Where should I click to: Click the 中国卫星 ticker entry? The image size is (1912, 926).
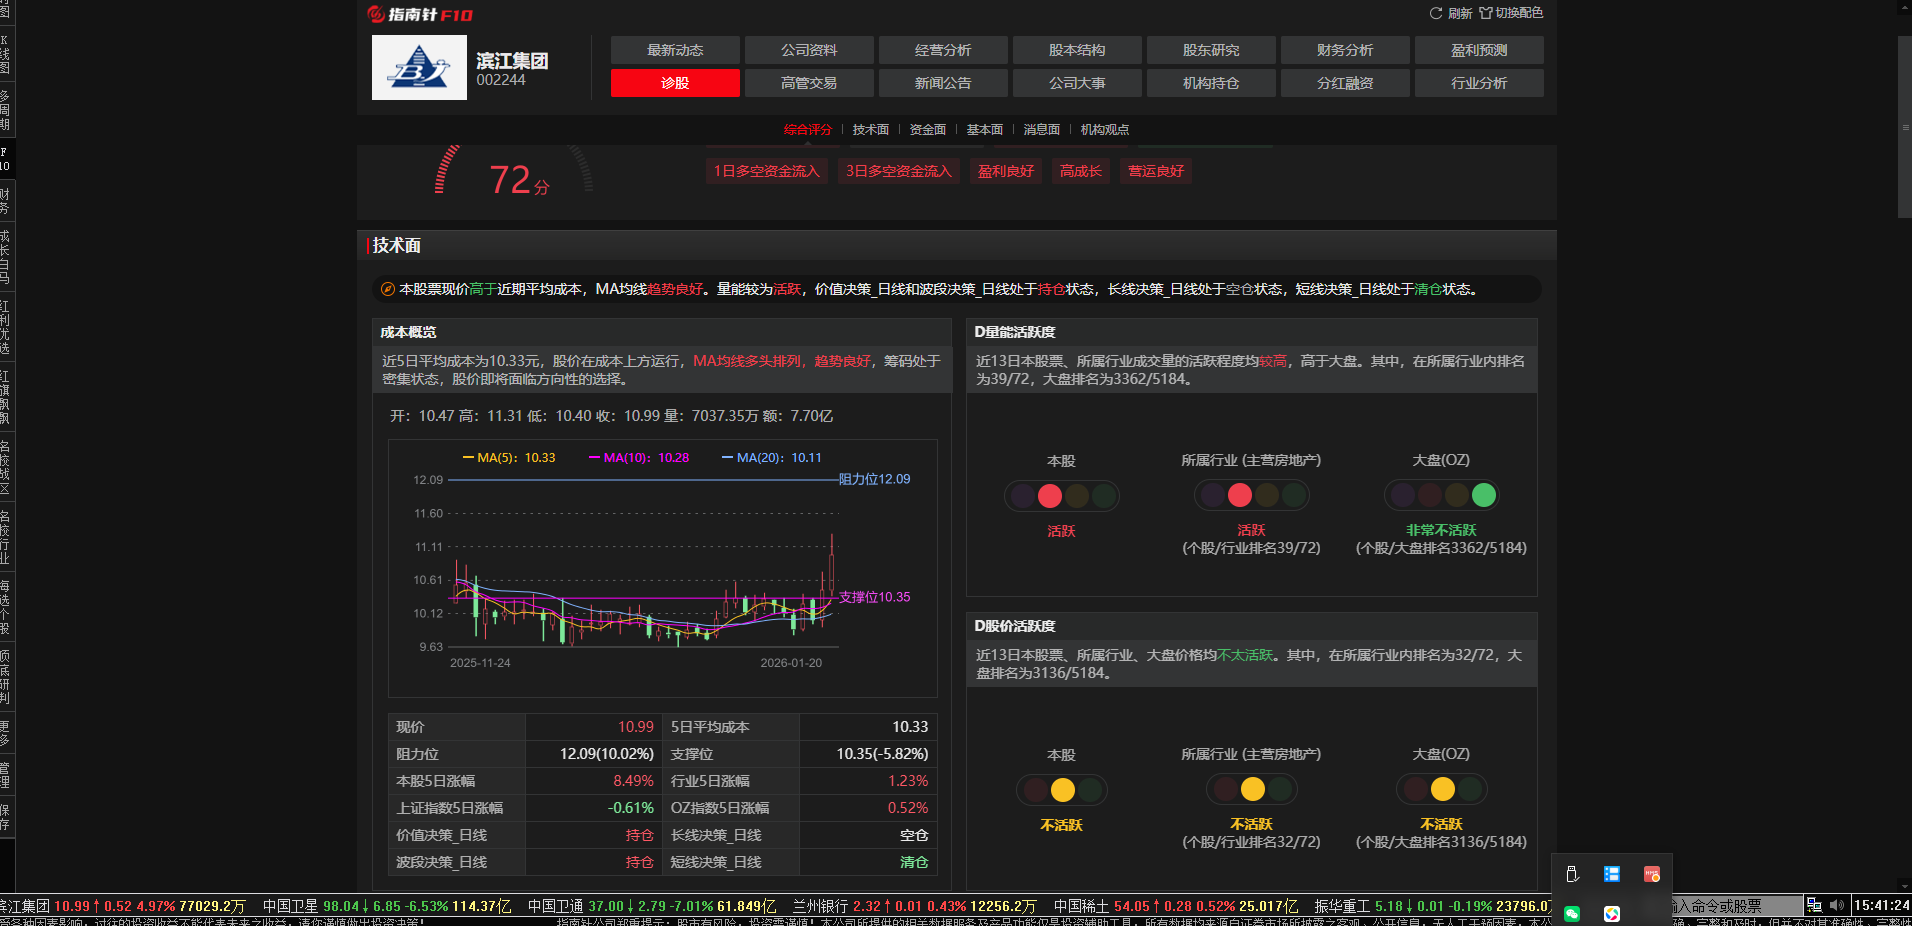[386, 906]
